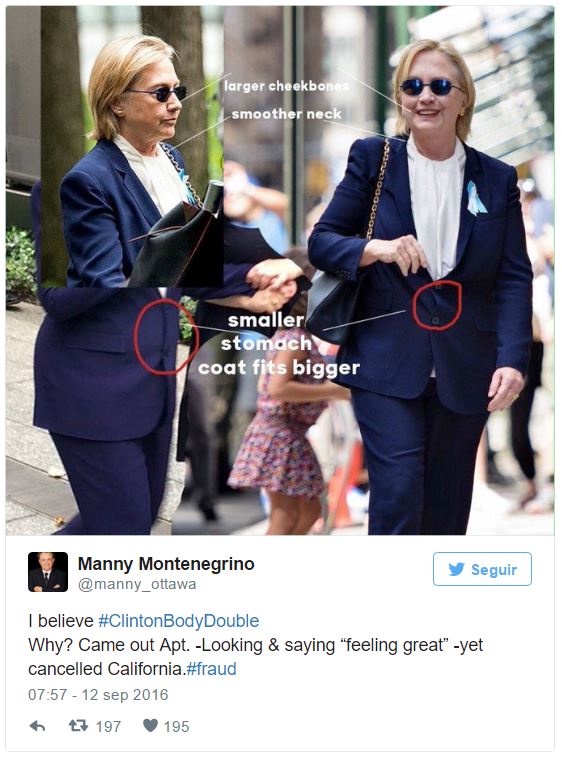562x758 pixels.
Task: Click the Twitter bird icon in Seguir
Action: [456, 569]
